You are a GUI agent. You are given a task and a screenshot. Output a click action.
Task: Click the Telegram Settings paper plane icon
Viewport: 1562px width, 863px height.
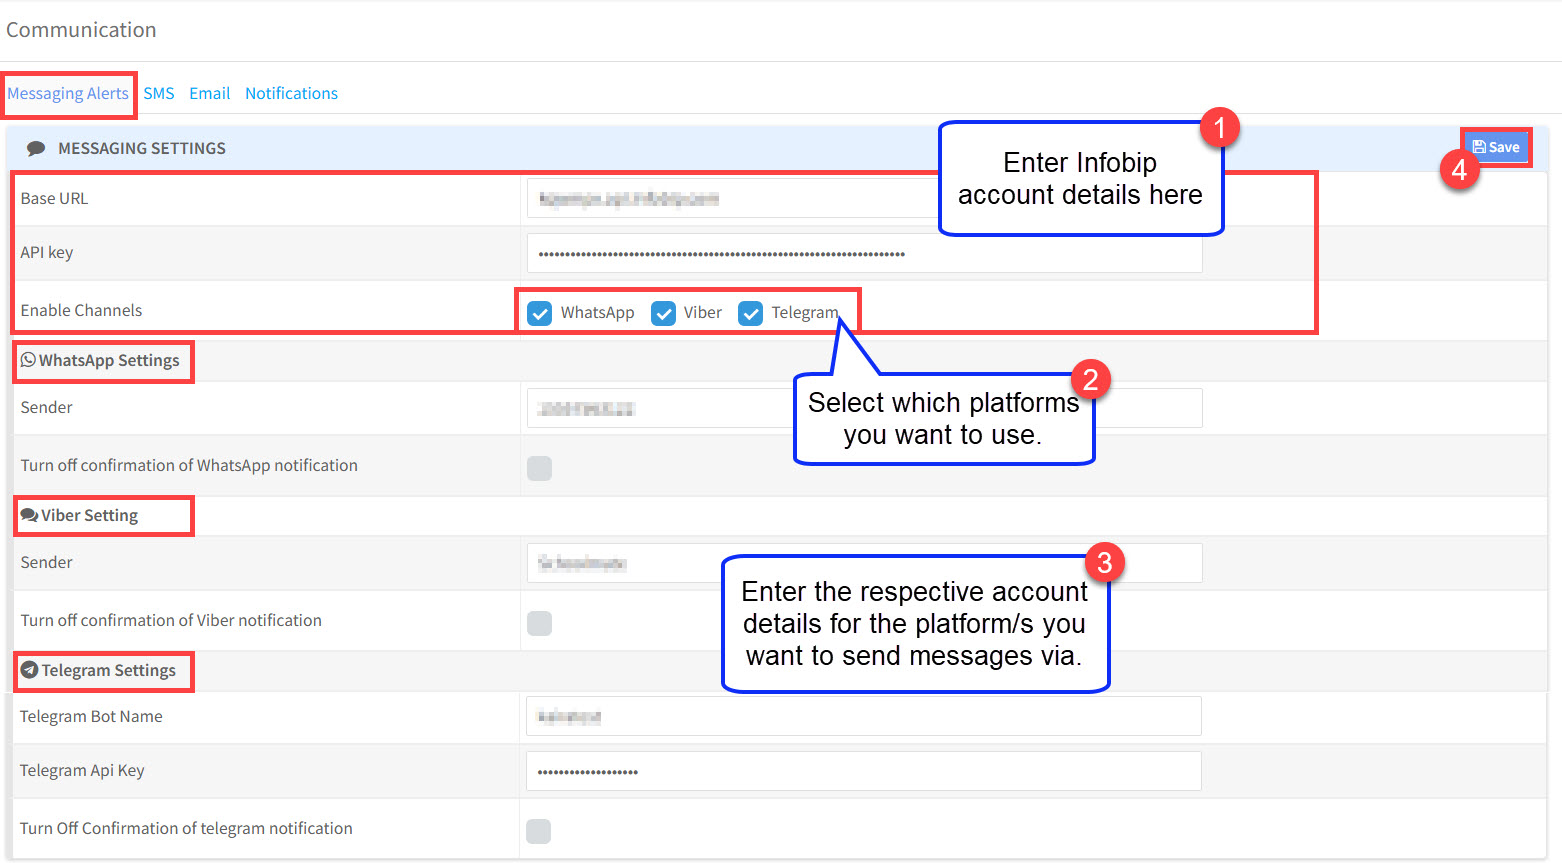click(x=29, y=670)
